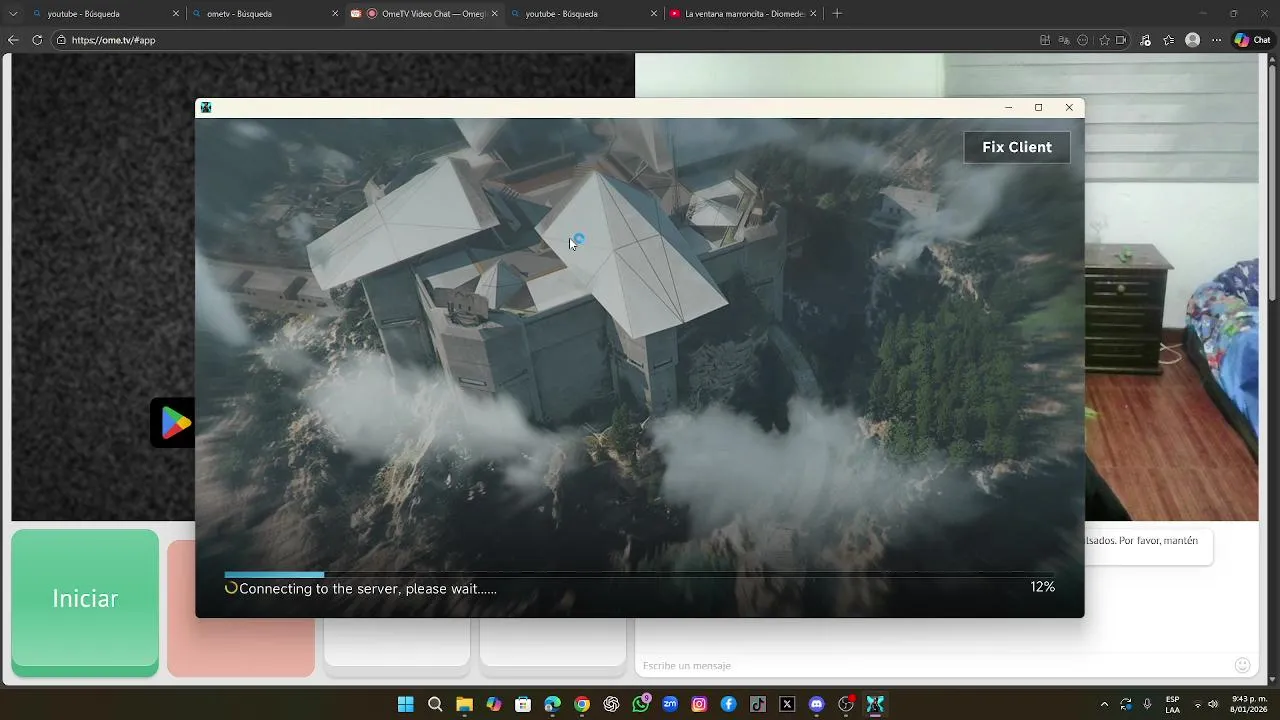Open the Windows Start menu
This screenshot has height=720, width=1280.
point(405,704)
